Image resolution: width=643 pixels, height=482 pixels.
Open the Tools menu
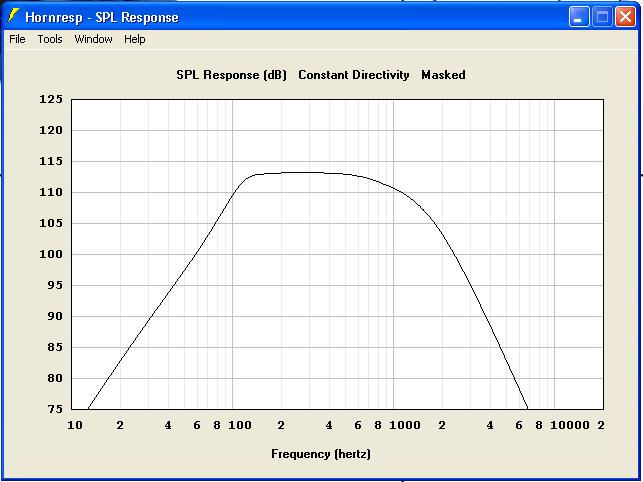pos(50,39)
